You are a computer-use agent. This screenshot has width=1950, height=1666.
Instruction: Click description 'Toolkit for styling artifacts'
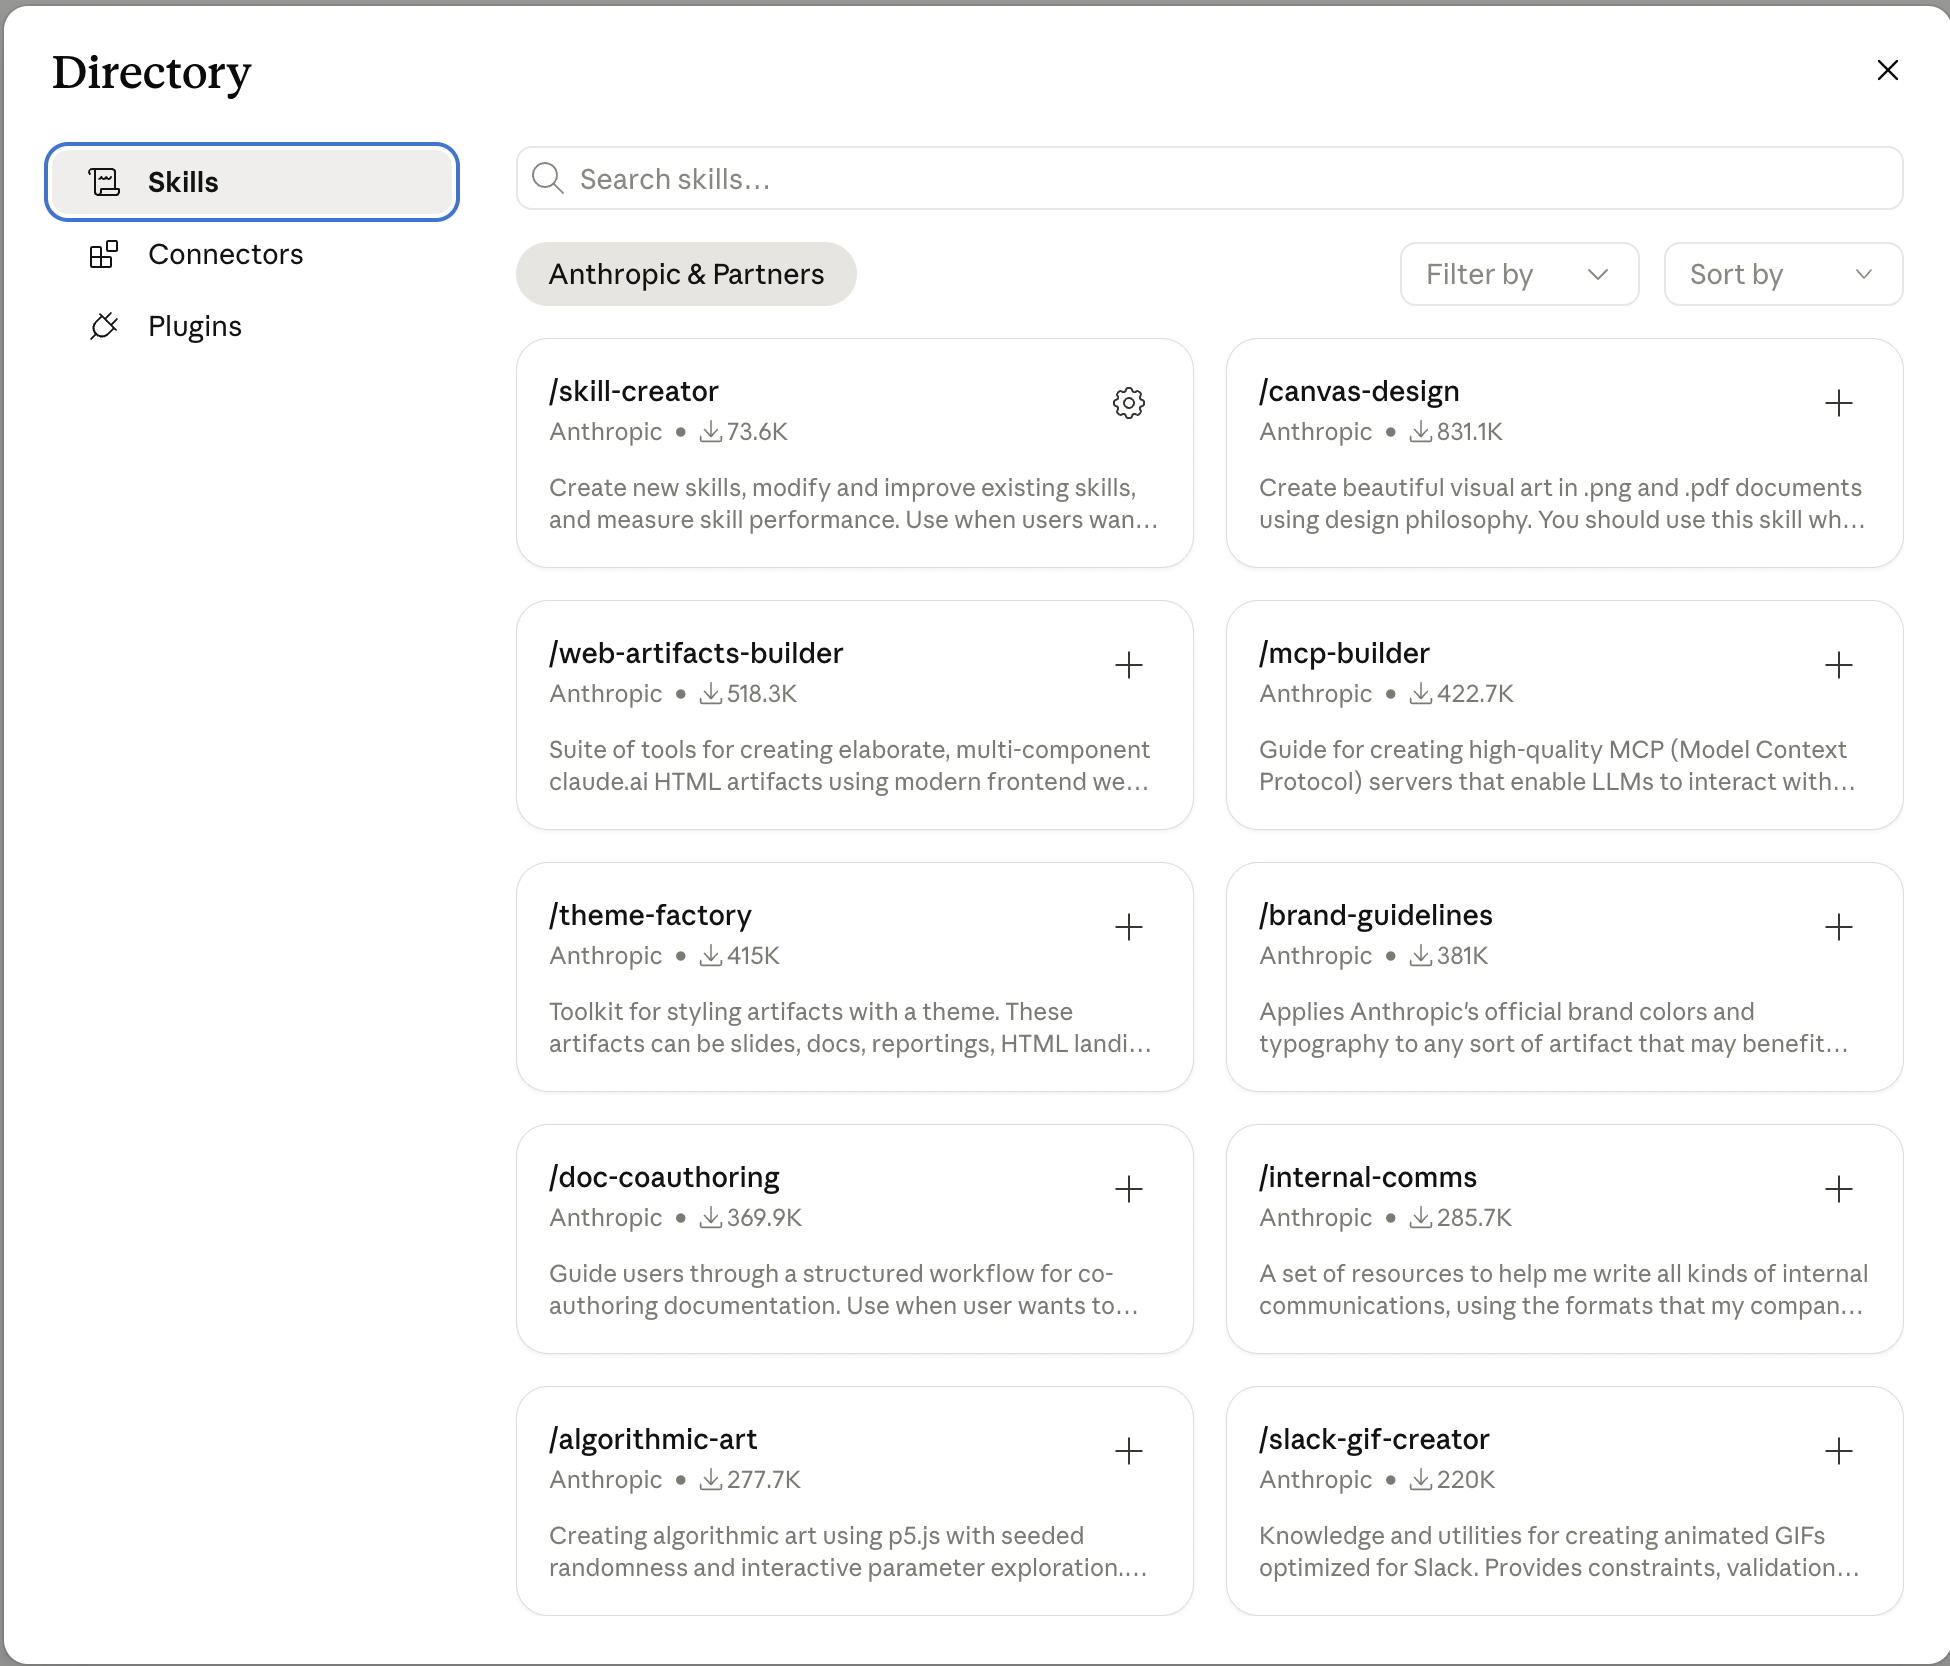tap(850, 1027)
